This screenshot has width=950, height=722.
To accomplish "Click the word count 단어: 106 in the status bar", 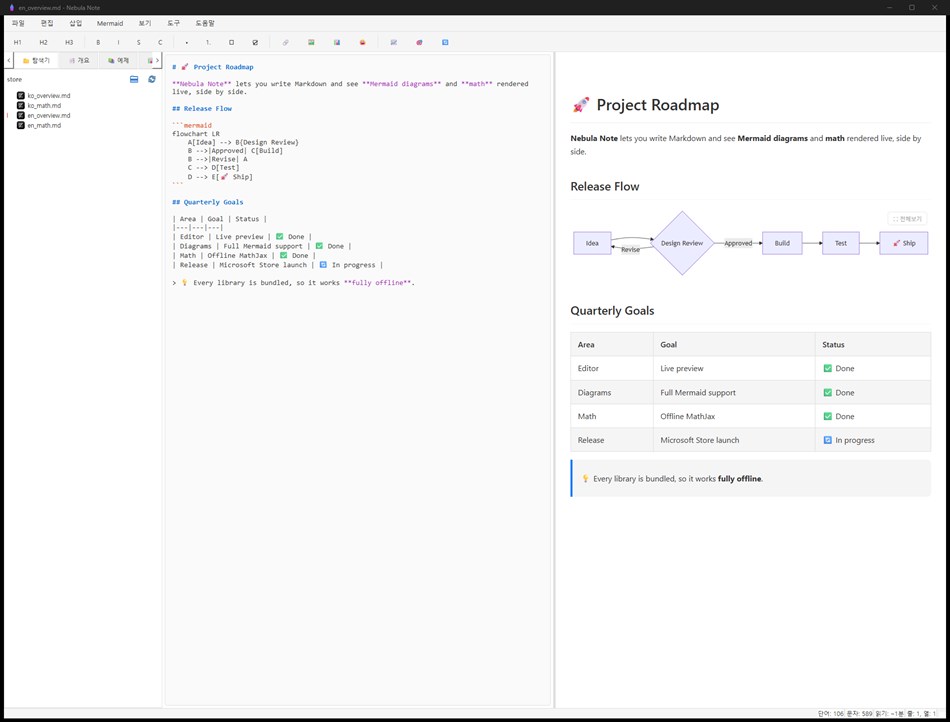I will (x=830, y=714).
